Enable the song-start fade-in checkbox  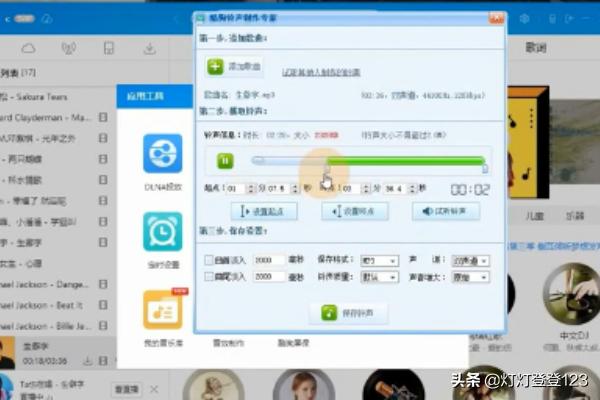point(209,260)
